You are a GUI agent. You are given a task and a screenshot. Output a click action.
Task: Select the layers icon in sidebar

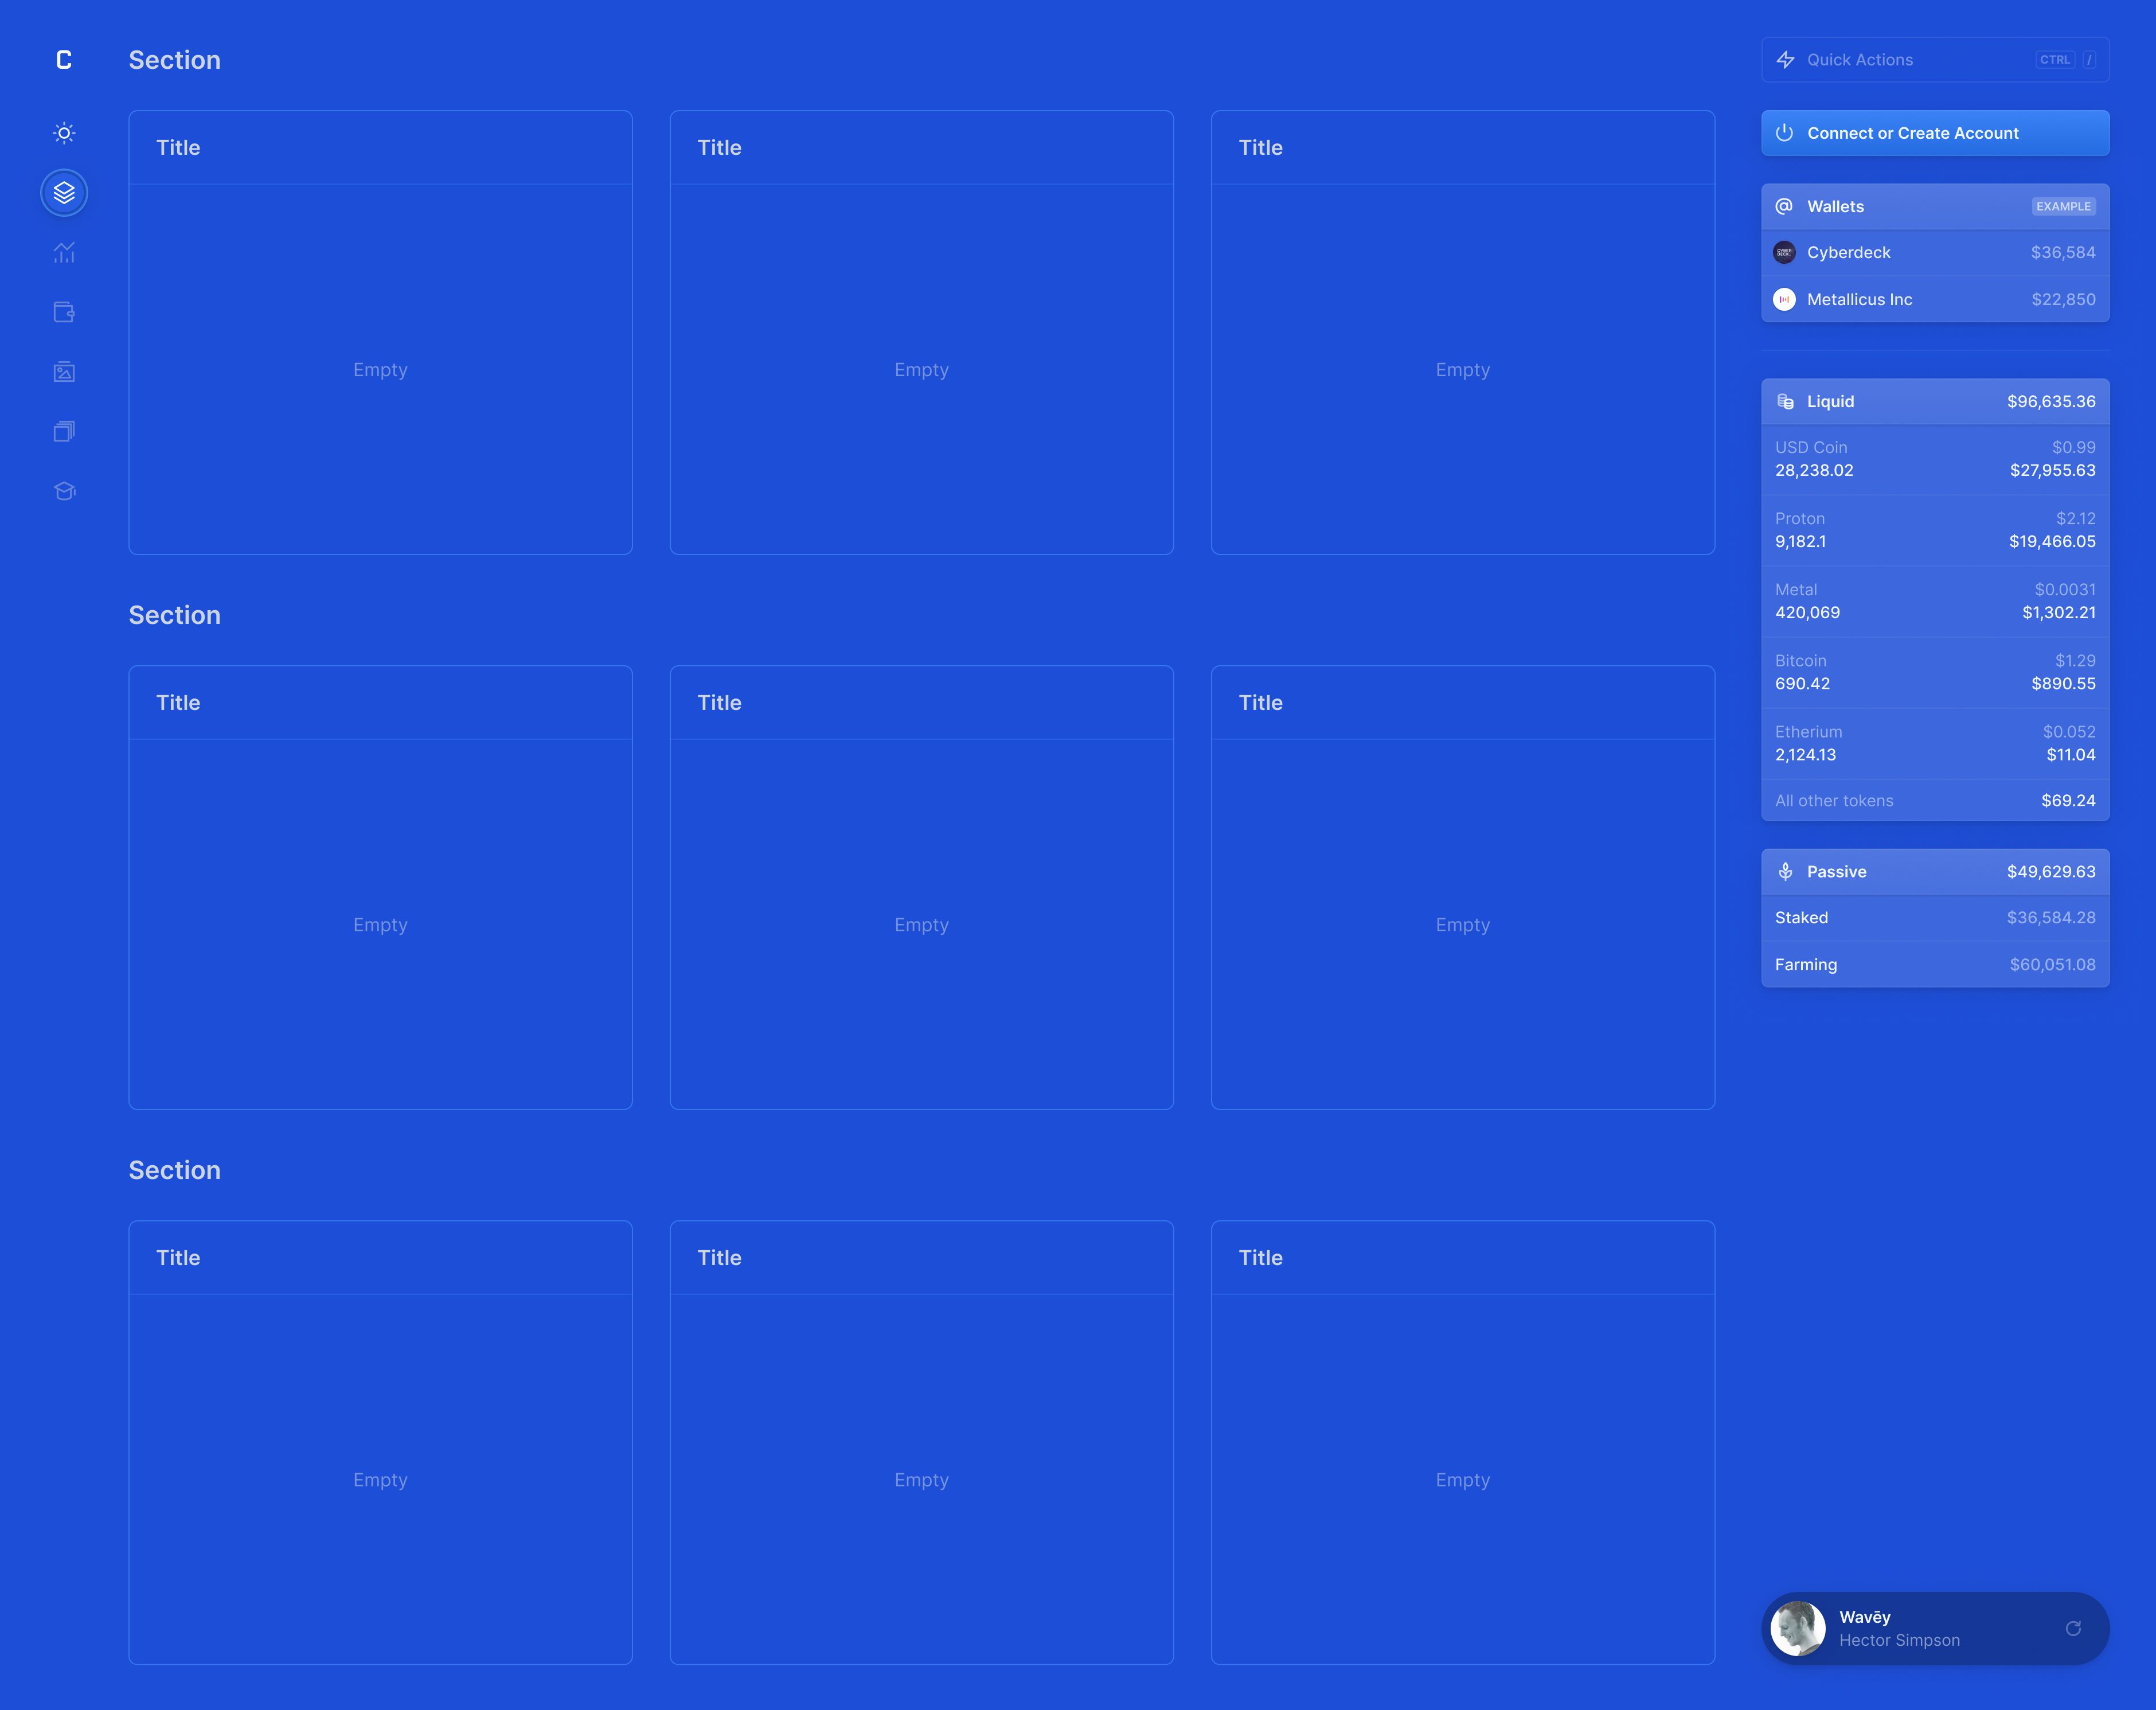pos(64,192)
